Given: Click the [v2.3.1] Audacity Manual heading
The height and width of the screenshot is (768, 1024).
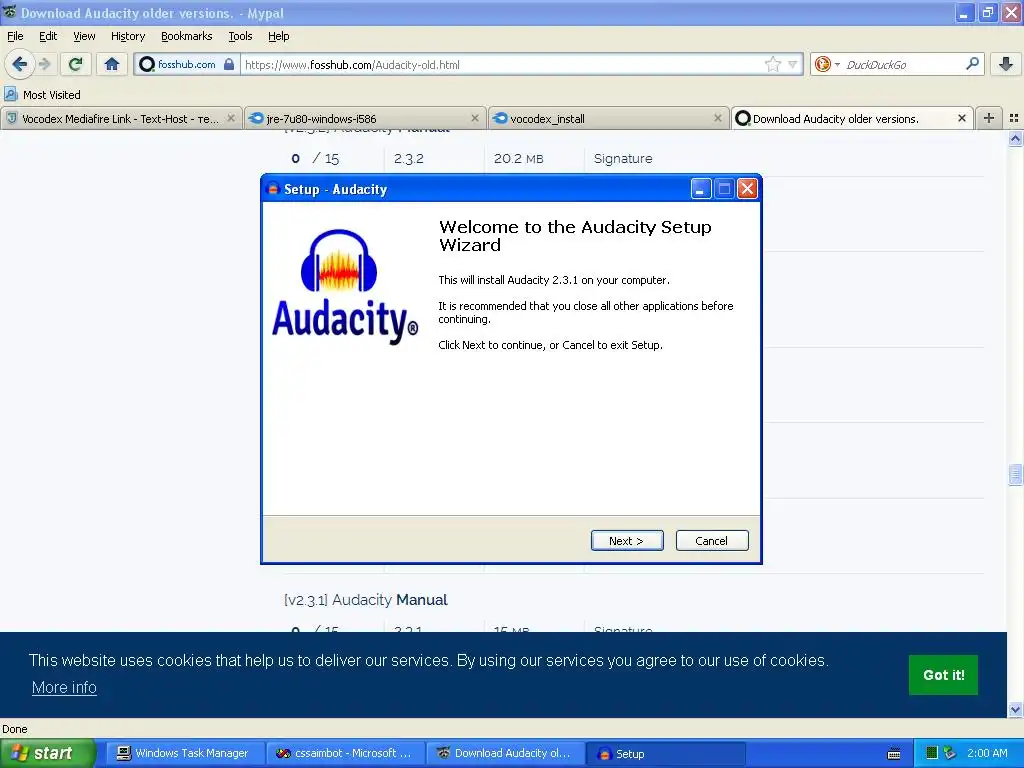Looking at the screenshot, I should tap(366, 600).
